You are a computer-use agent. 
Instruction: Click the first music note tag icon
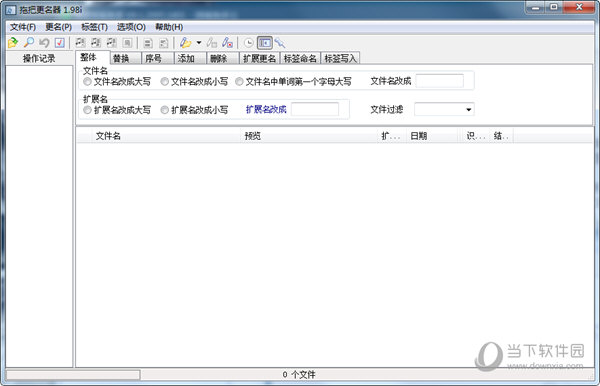point(80,42)
